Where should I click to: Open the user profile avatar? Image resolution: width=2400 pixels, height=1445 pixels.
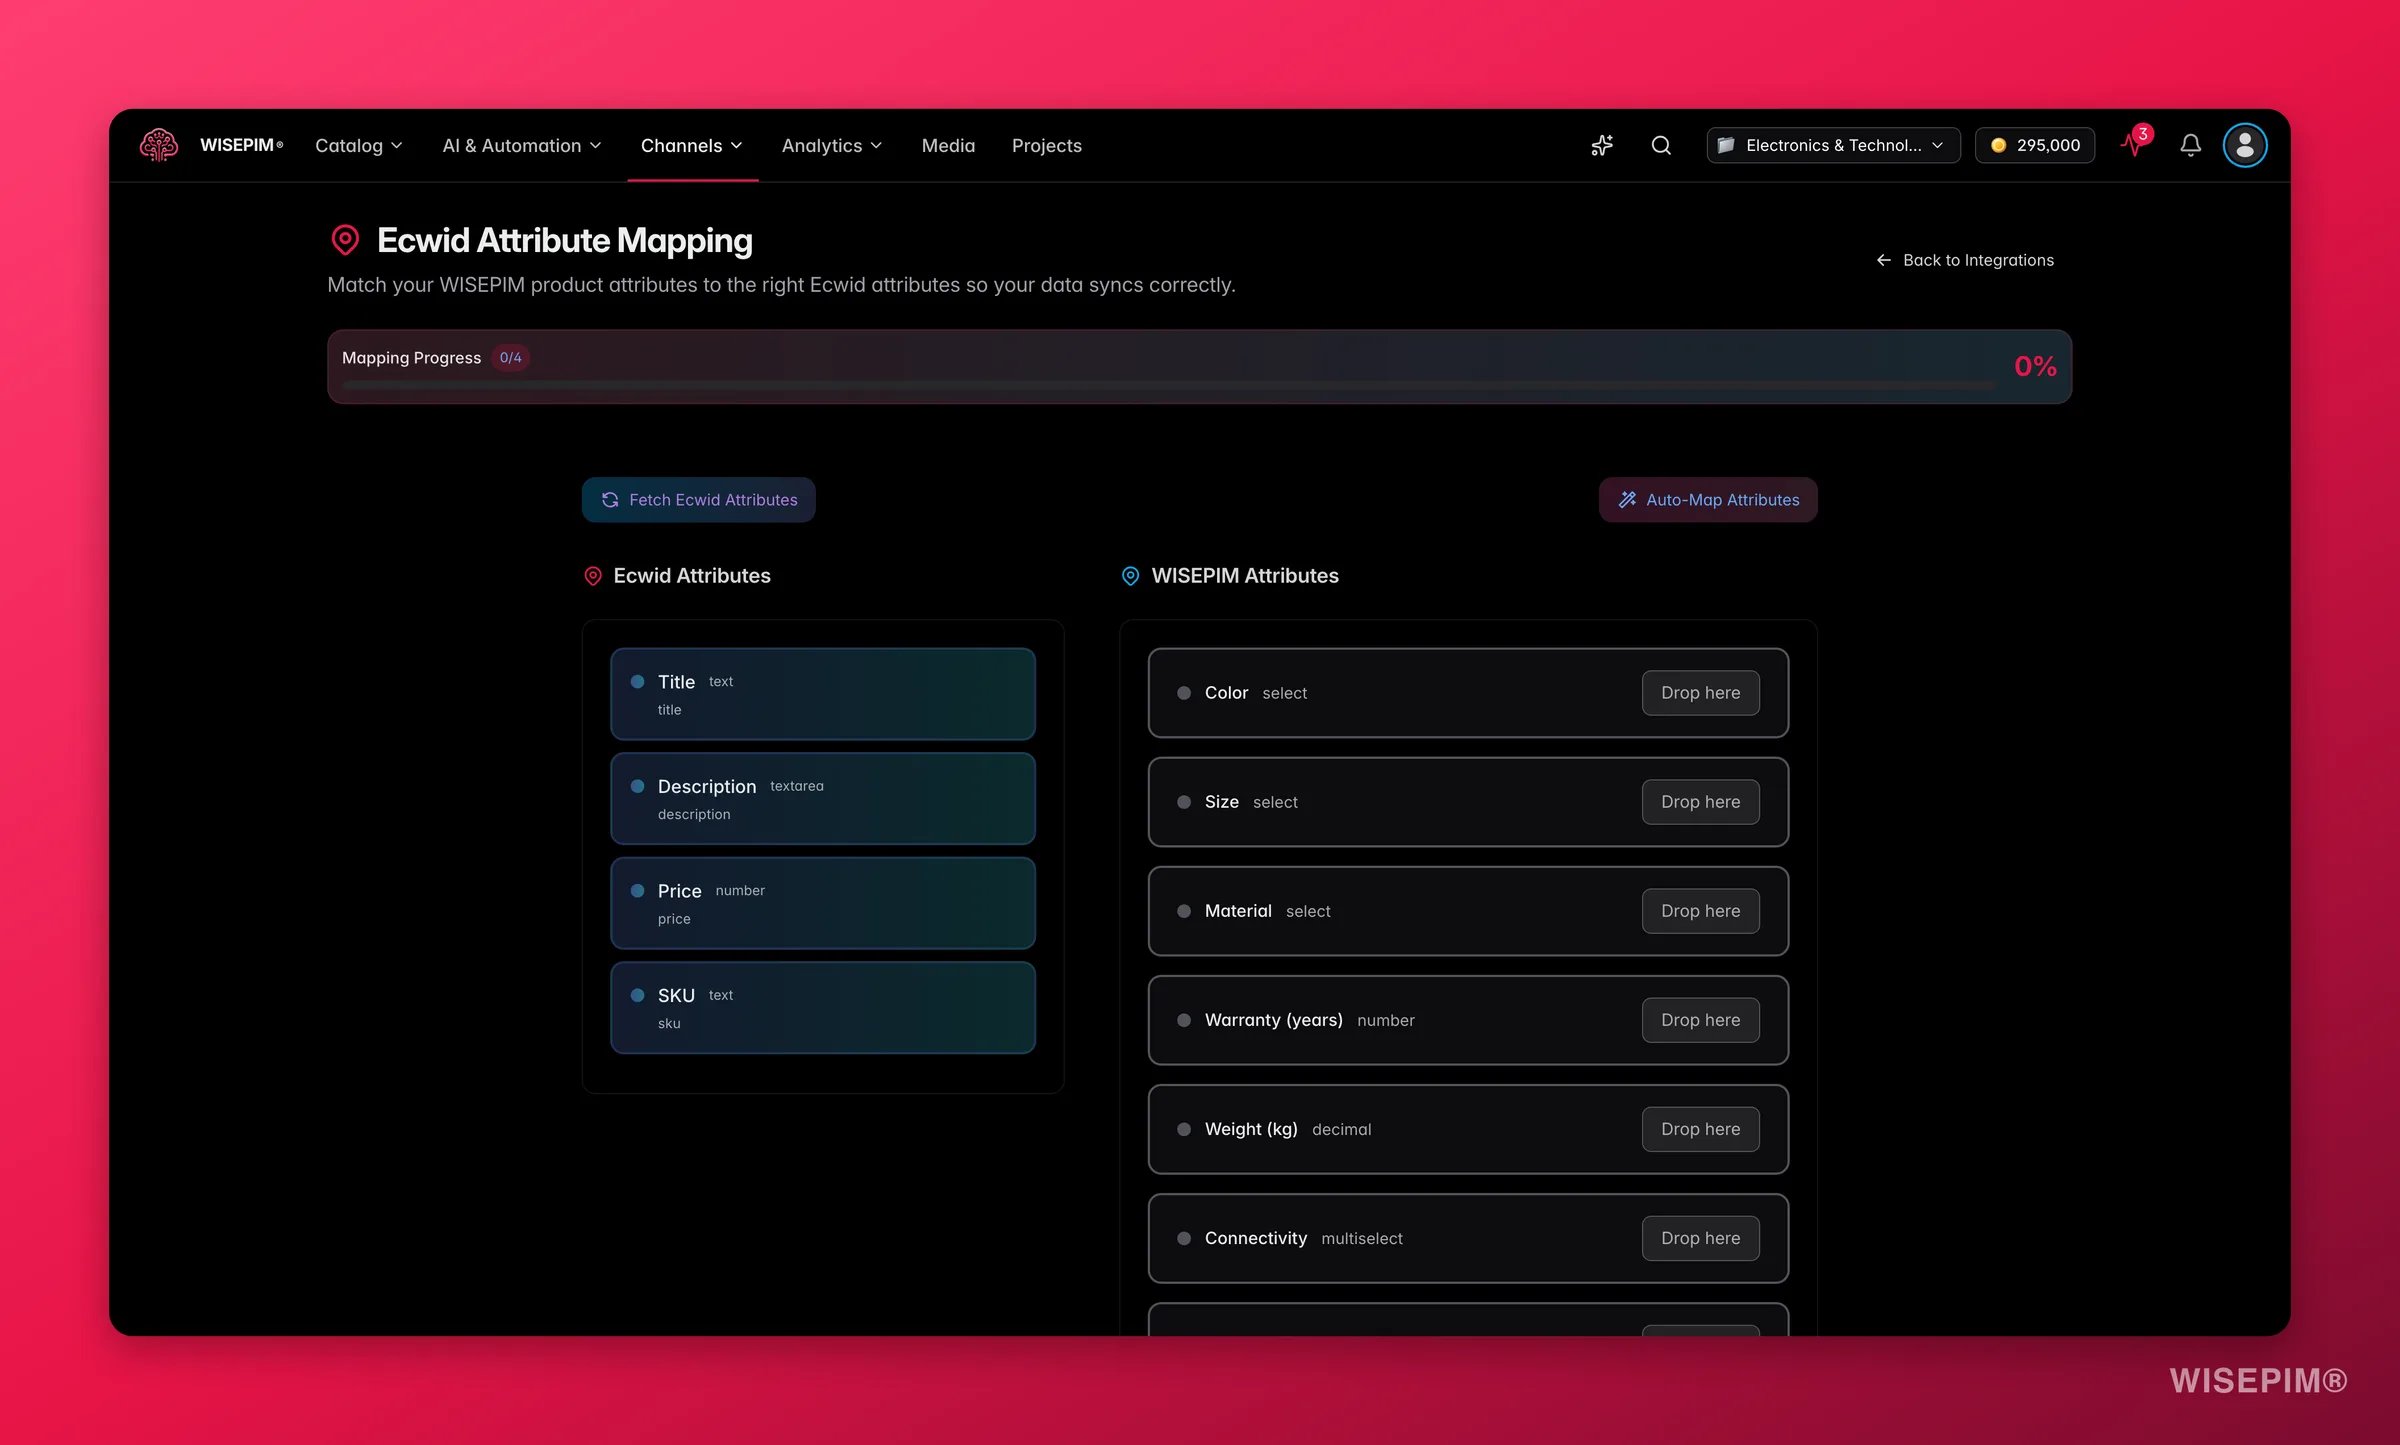(x=2245, y=145)
